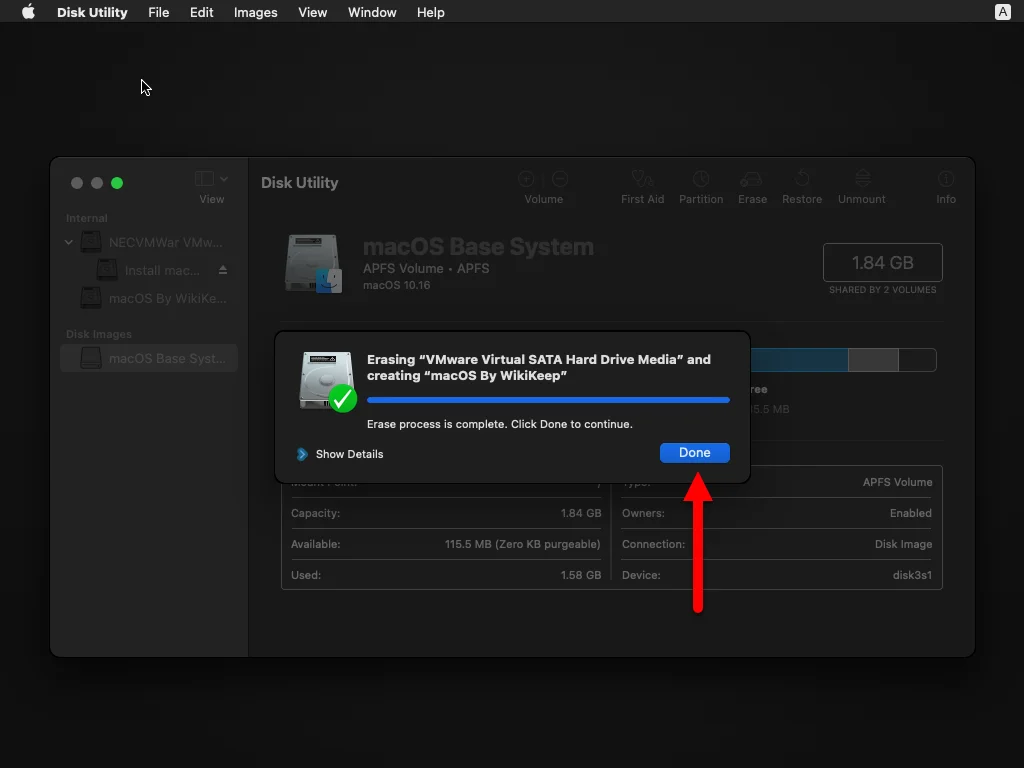Open the Edit menu
The image size is (1024, 768).
point(201,12)
